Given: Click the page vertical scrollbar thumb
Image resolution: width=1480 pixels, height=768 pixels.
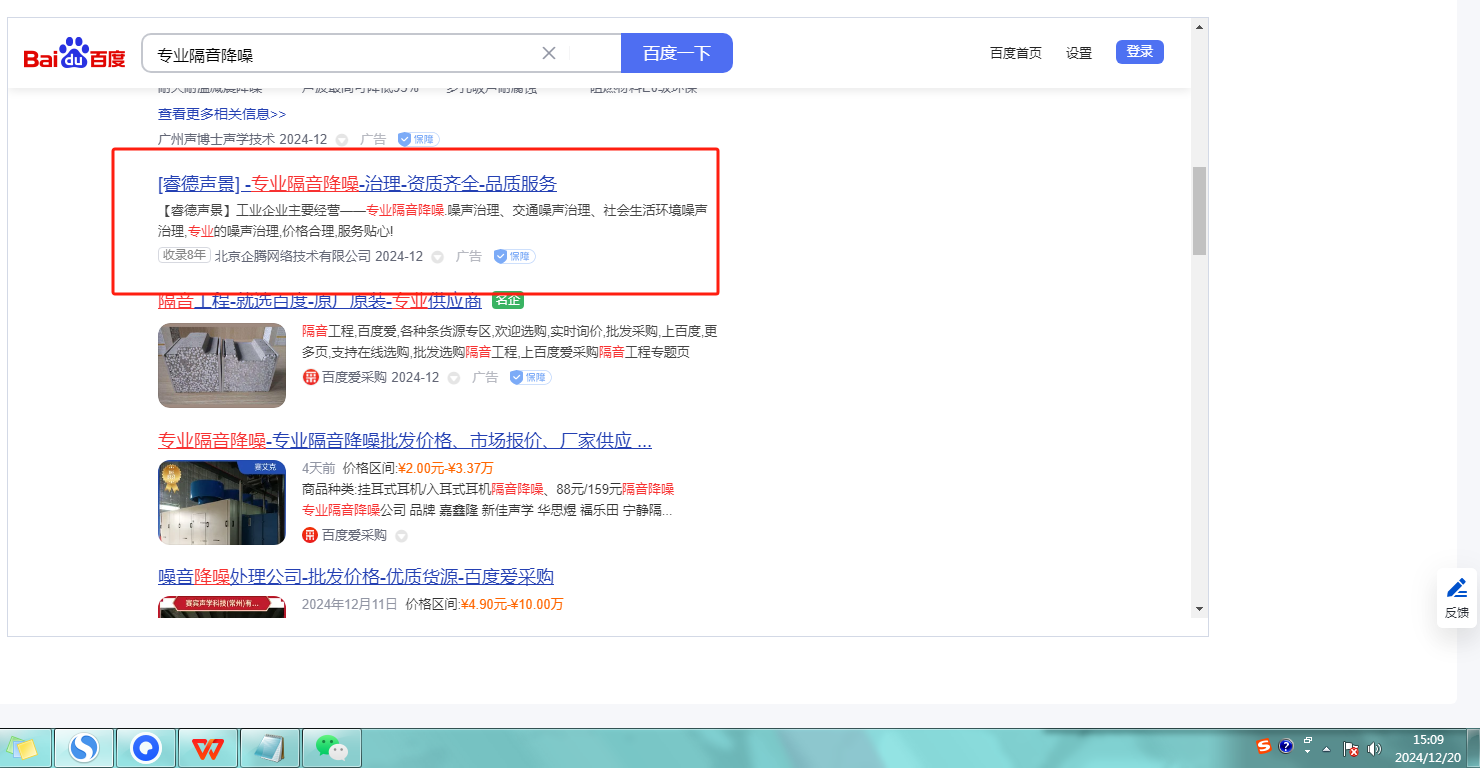Looking at the screenshot, I should pos(1199,210).
